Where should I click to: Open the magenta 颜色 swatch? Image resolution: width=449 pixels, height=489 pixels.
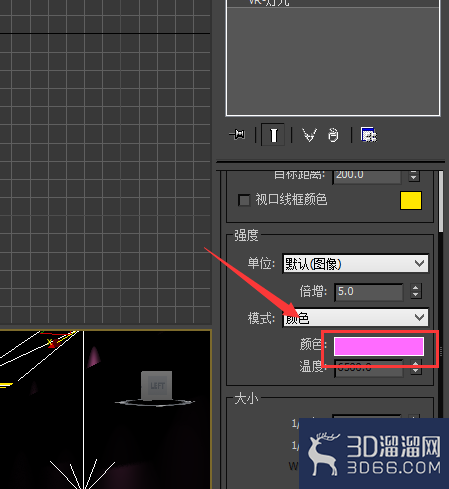tap(379, 346)
